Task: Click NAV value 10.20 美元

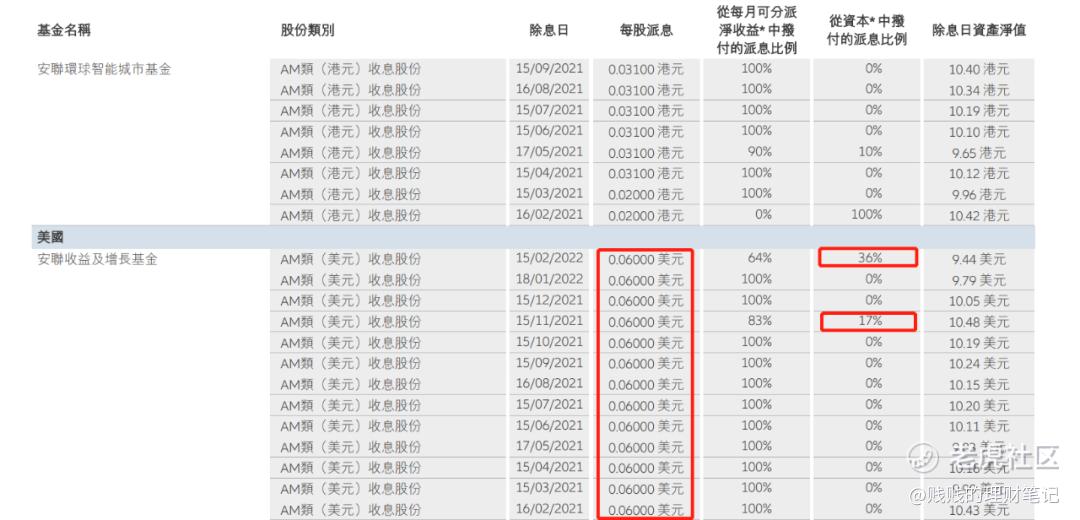Action: 979,405
